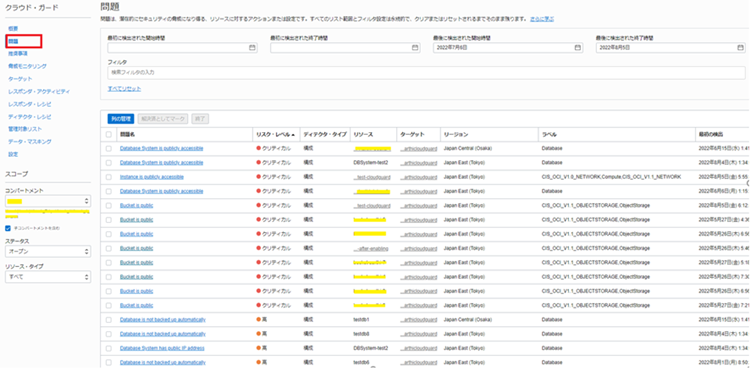Select 問題 in the sidebar
The width and height of the screenshot is (750, 382).
pyautogui.click(x=13, y=42)
